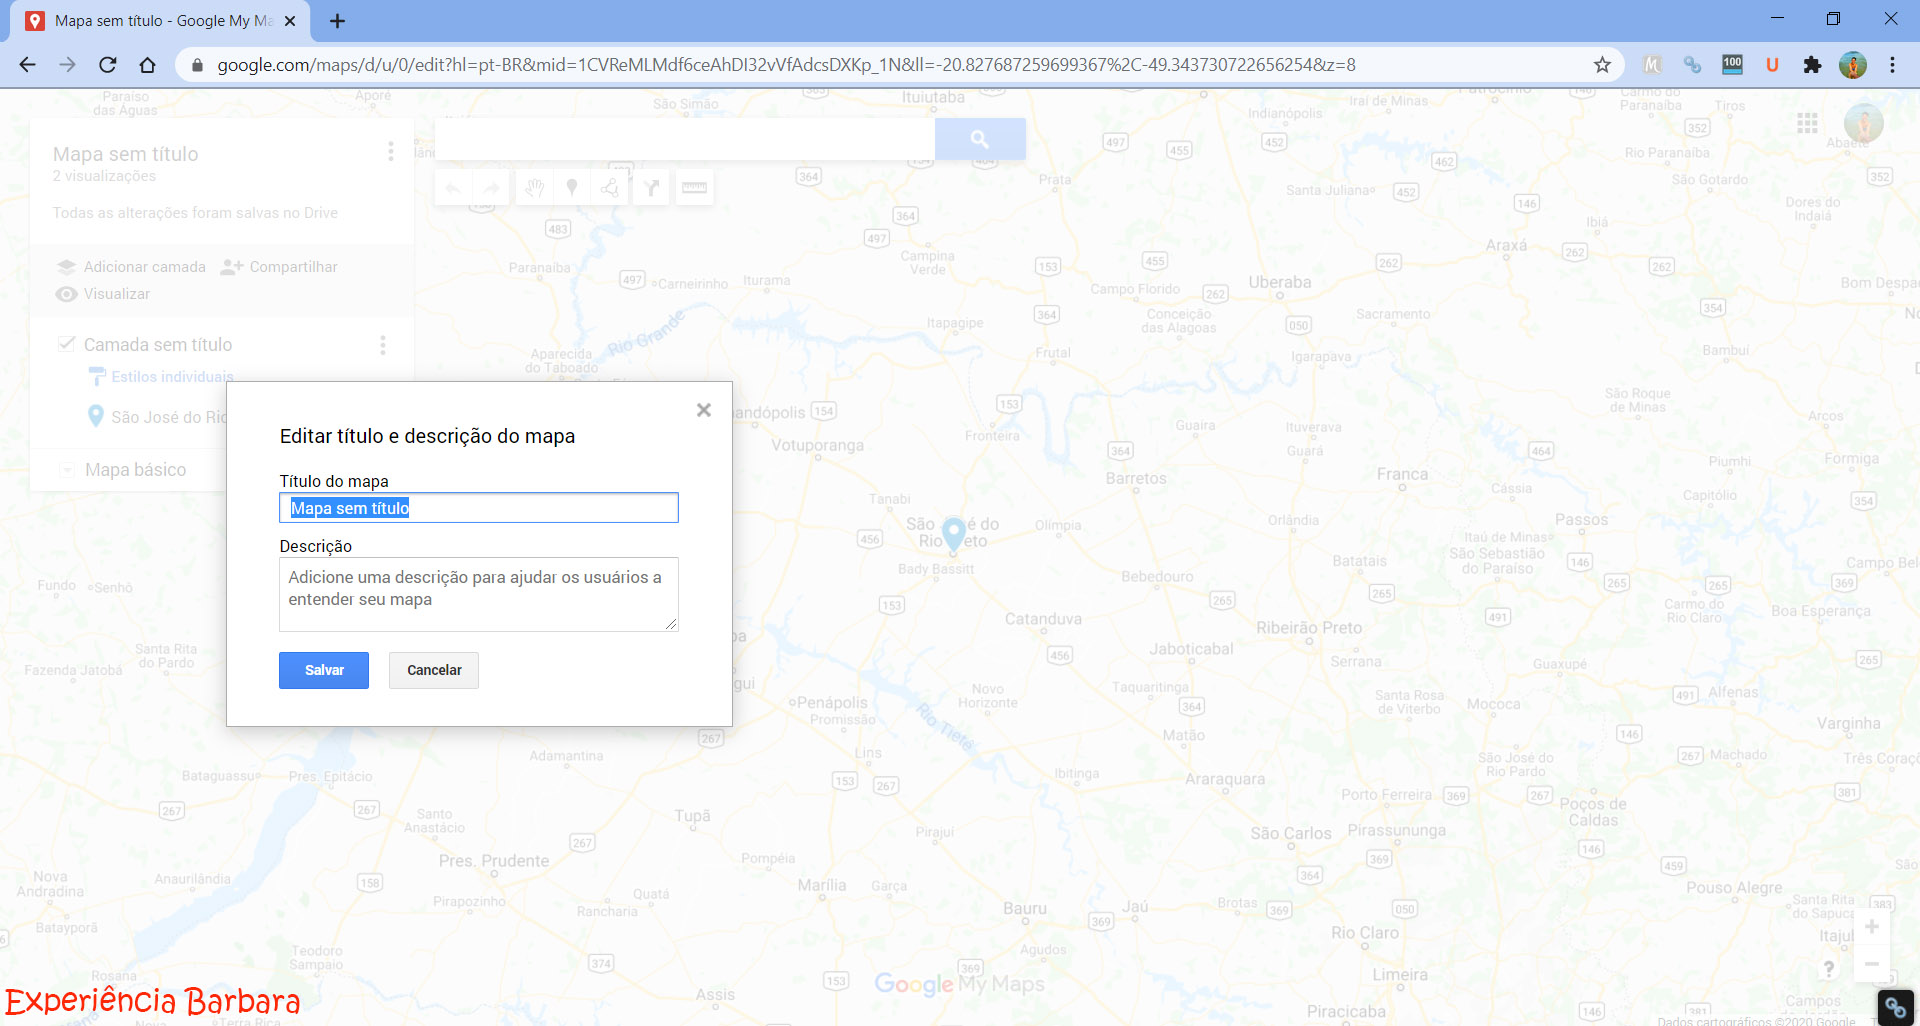Open the Chrome extensions puzzle icon

coord(1812,65)
